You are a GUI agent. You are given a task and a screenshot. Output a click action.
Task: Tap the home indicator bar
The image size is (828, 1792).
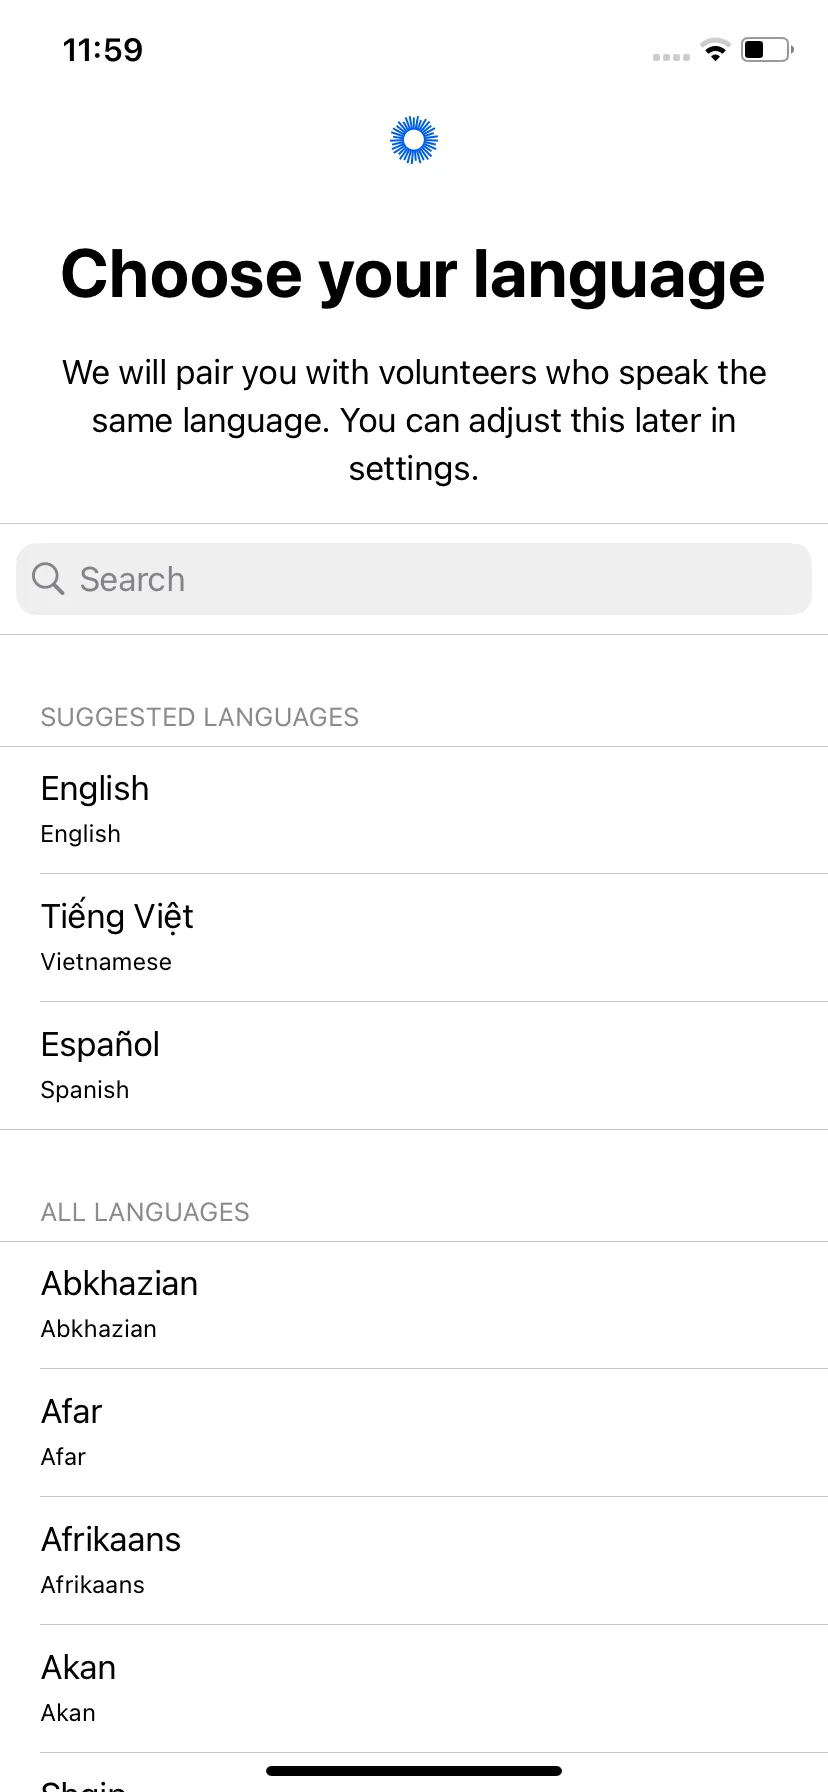click(414, 1771)
